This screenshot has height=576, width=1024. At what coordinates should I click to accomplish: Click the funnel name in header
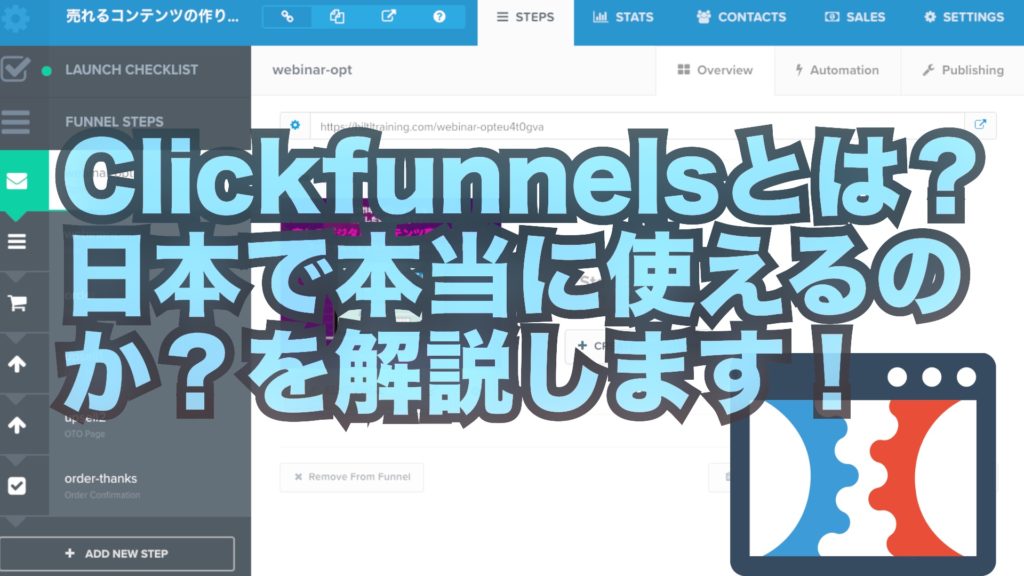[152, 16]
